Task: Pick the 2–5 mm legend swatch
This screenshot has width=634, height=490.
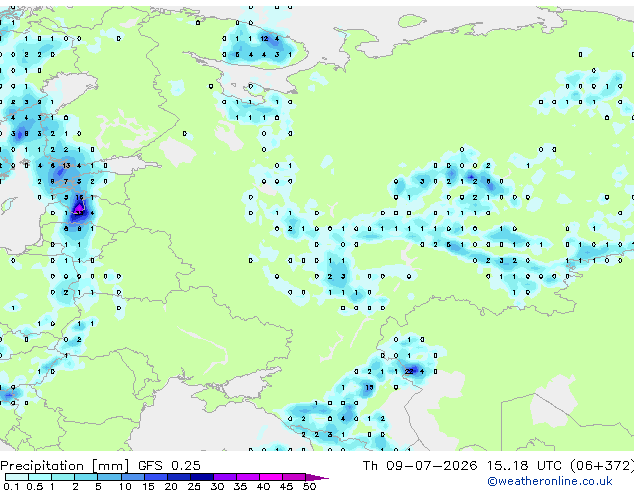Action: [86, 477]
